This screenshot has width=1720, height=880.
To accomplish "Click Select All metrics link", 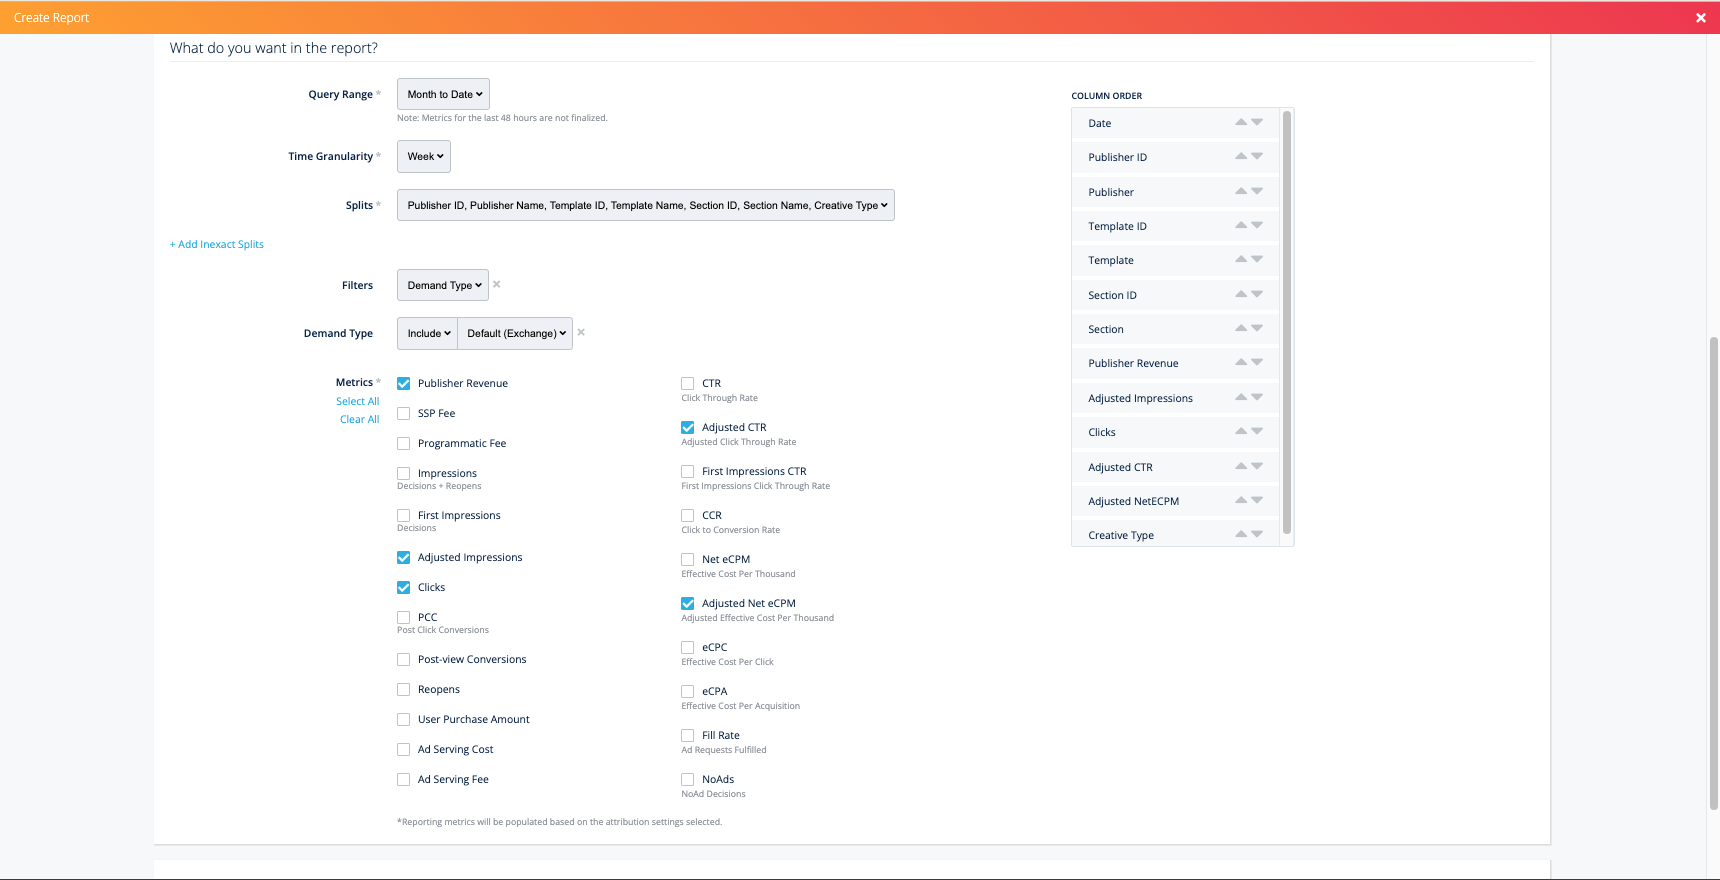I will [x=357, y=402].
